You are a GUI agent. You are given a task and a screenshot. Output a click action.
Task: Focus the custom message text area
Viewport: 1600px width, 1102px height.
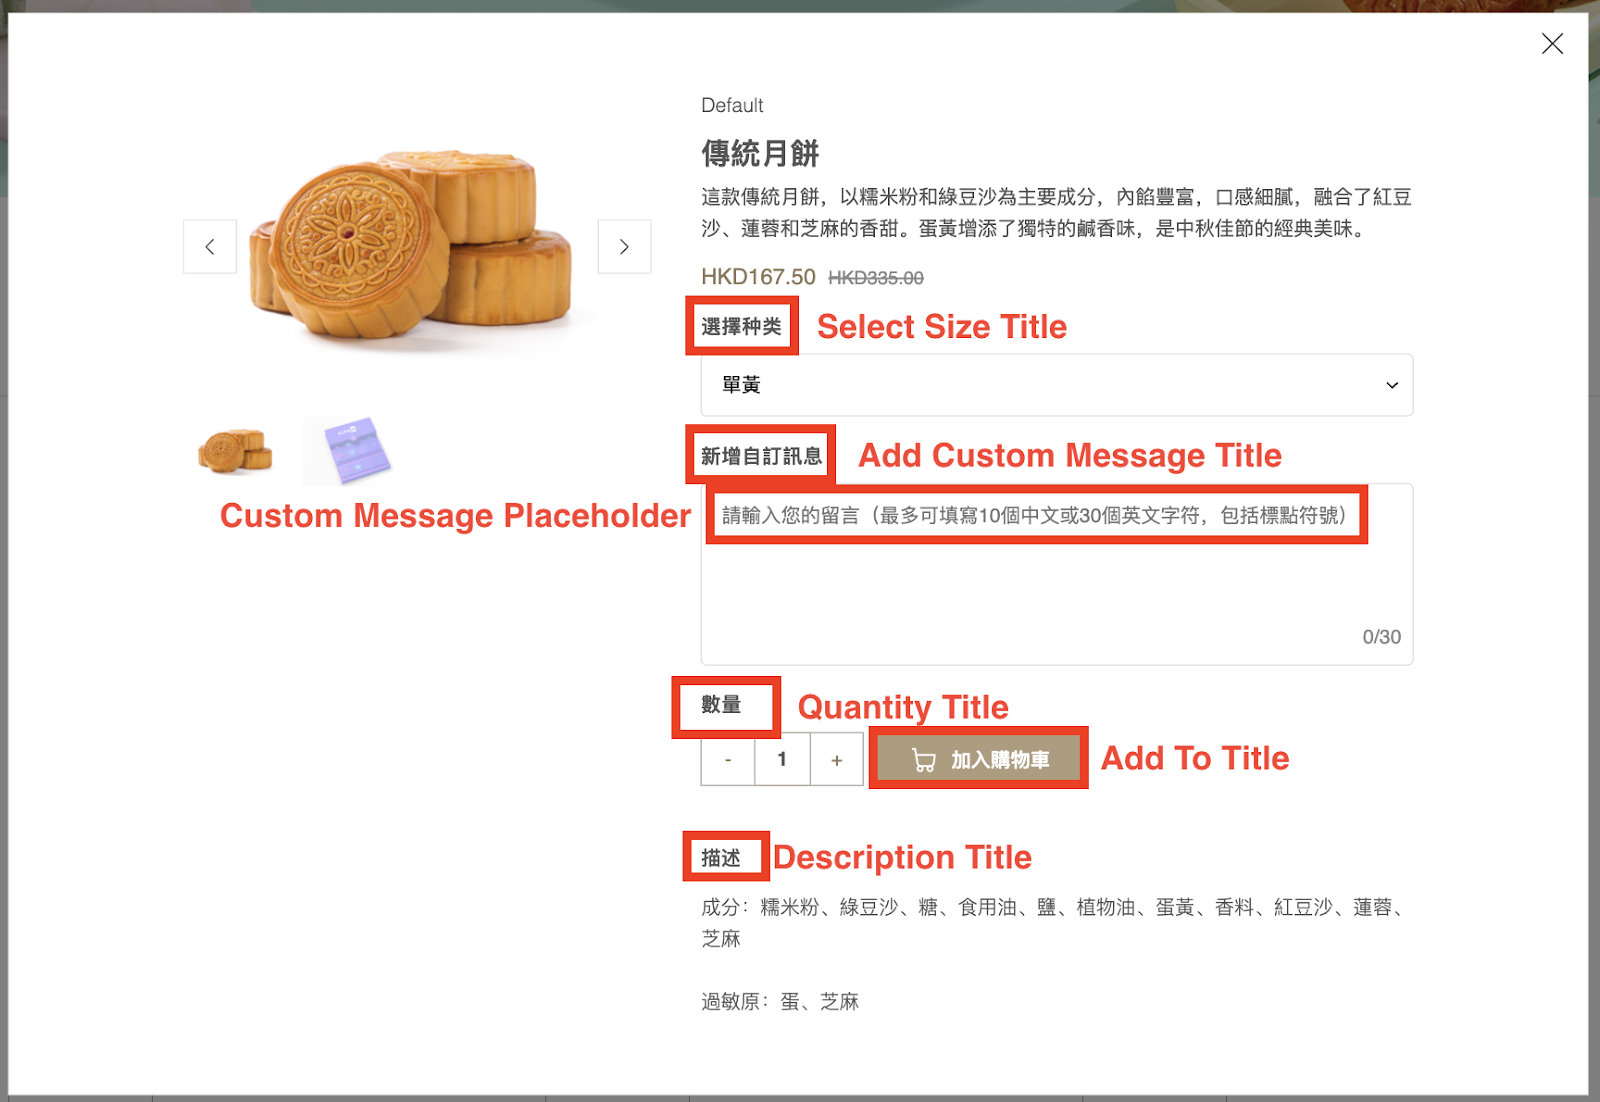(1056, 574)
